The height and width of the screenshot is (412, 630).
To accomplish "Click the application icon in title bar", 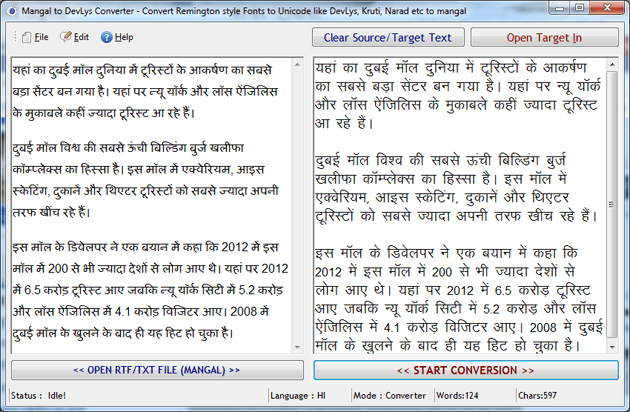I will [12, 11].
